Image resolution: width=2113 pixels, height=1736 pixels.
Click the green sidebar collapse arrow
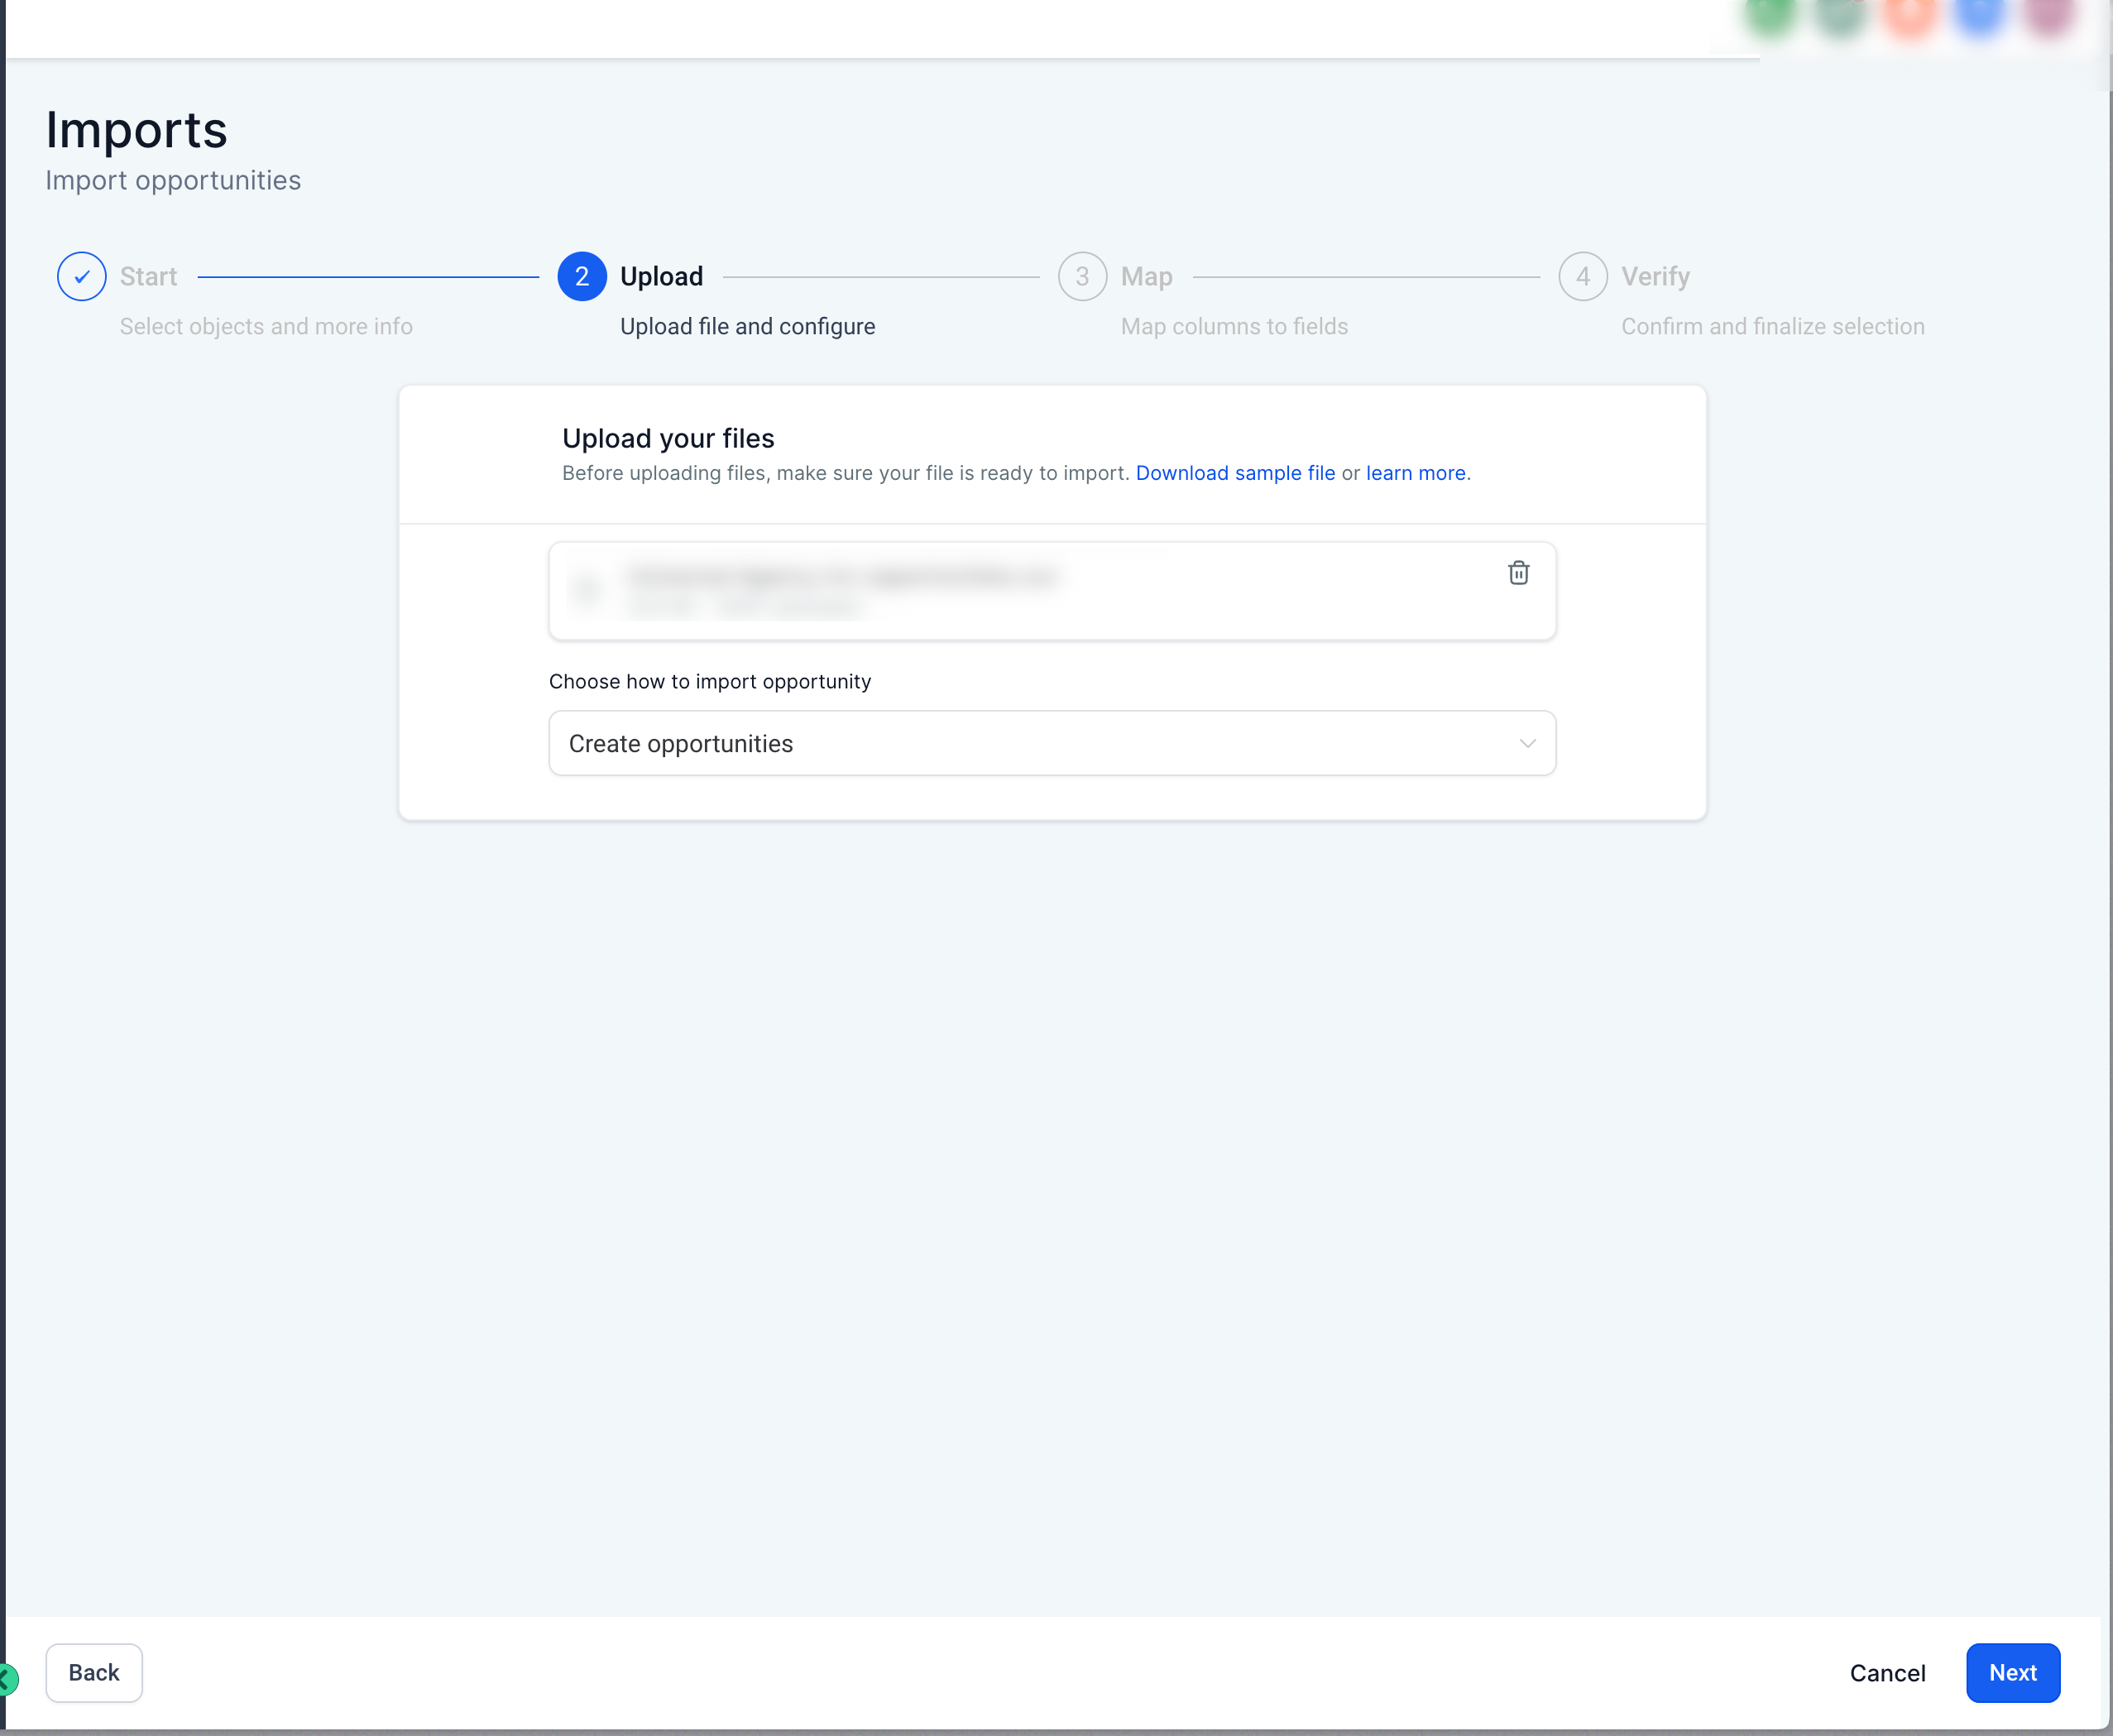[x=7, y=1680]
